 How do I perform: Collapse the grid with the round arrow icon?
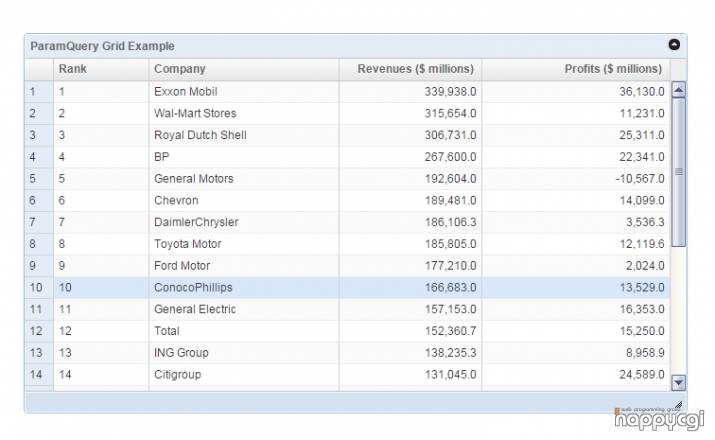click(674, 45)
